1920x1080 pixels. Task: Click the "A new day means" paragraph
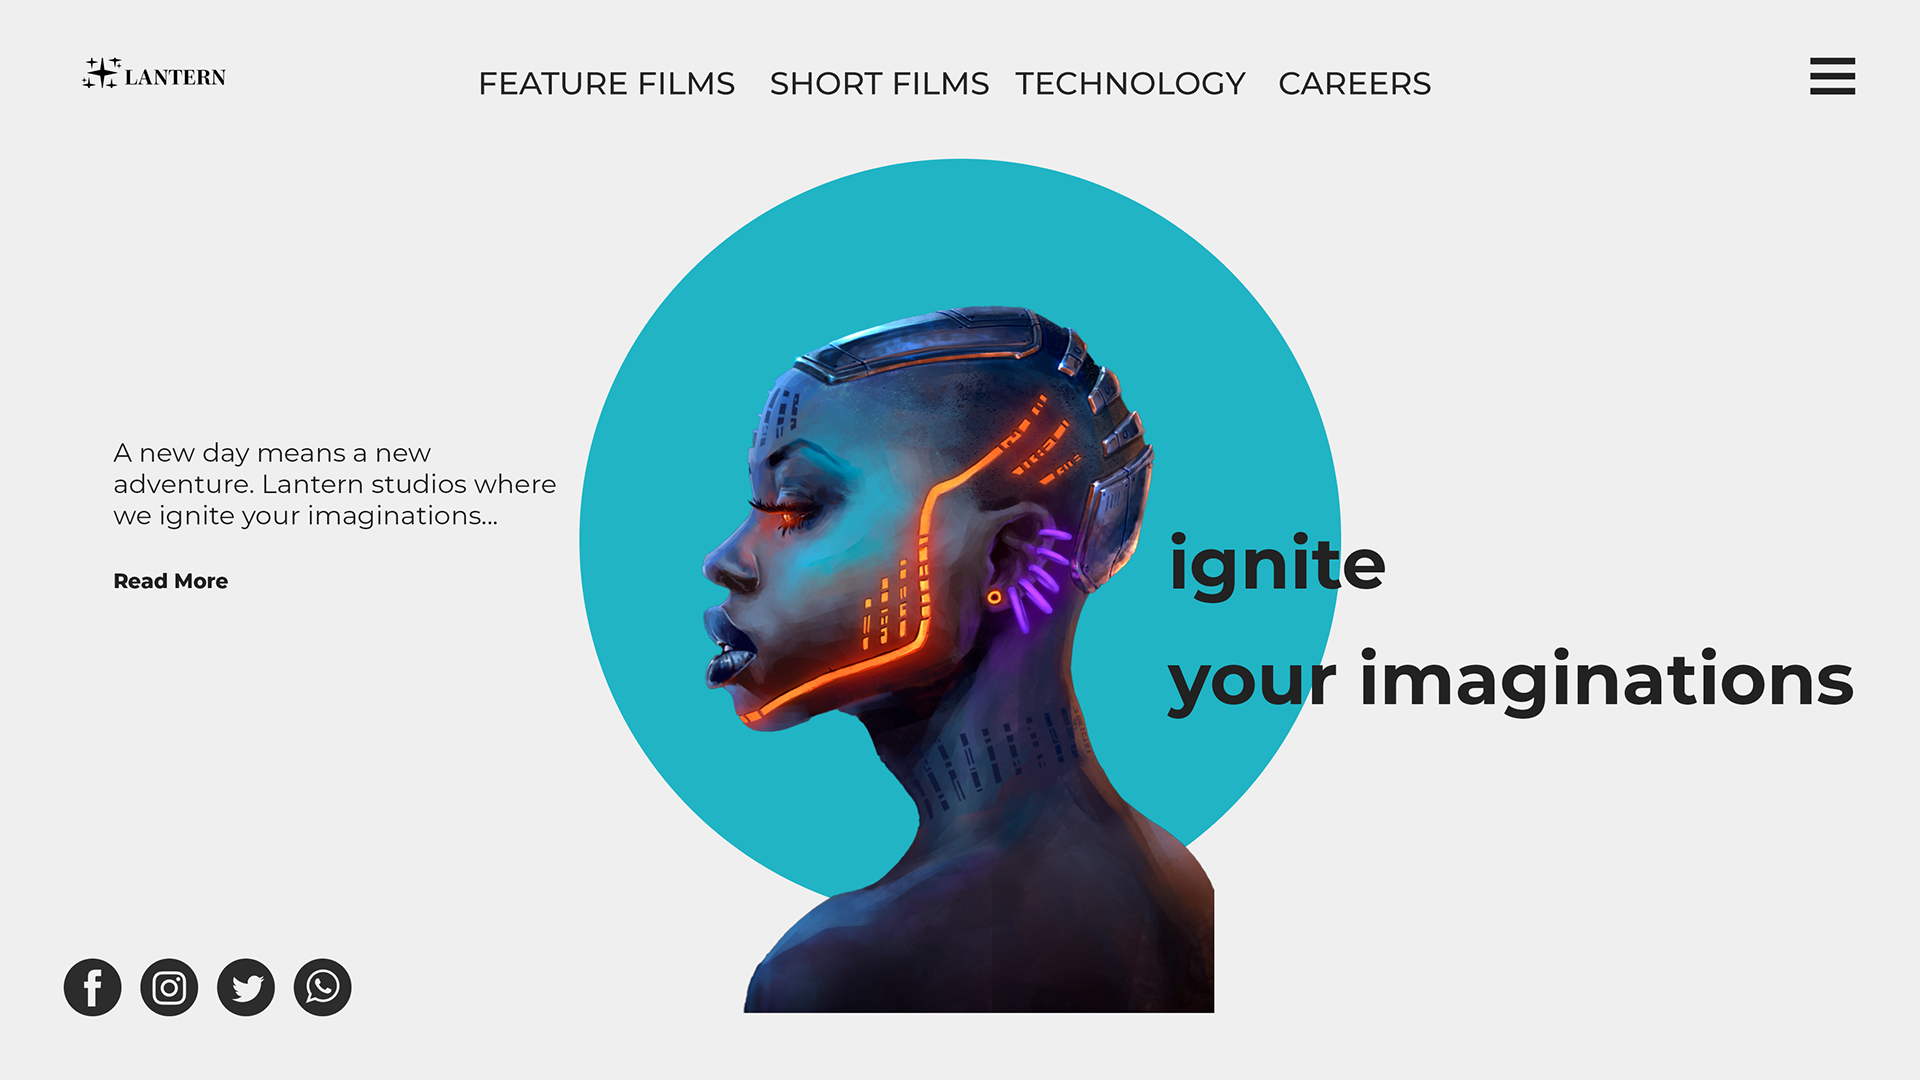coord(334,484)
